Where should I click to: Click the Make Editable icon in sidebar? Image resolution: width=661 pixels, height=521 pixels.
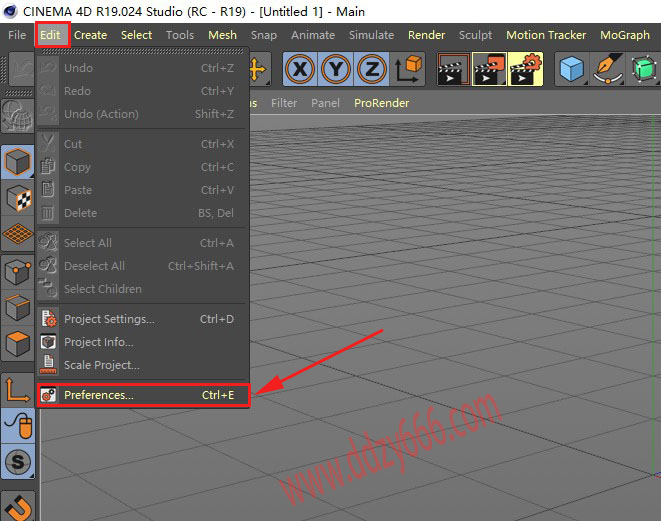17,116
